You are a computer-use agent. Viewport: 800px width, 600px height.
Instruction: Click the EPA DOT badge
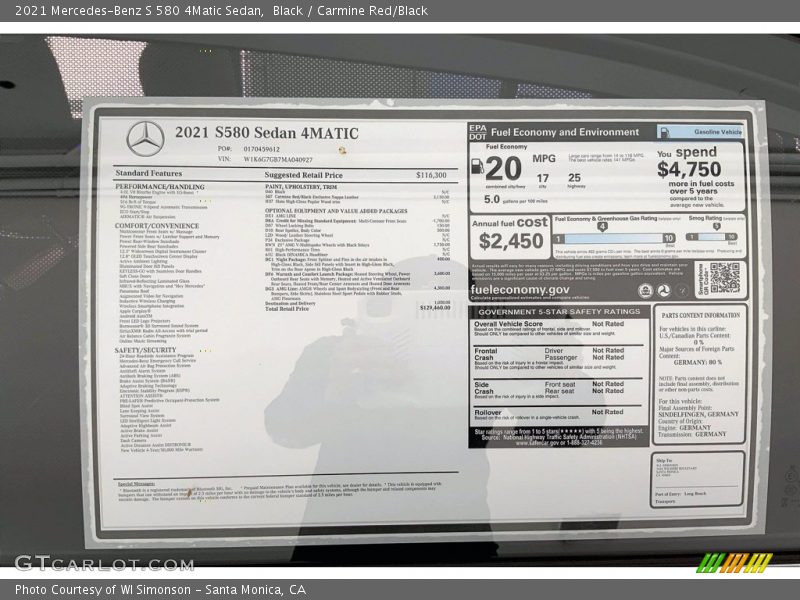(478, 132)
